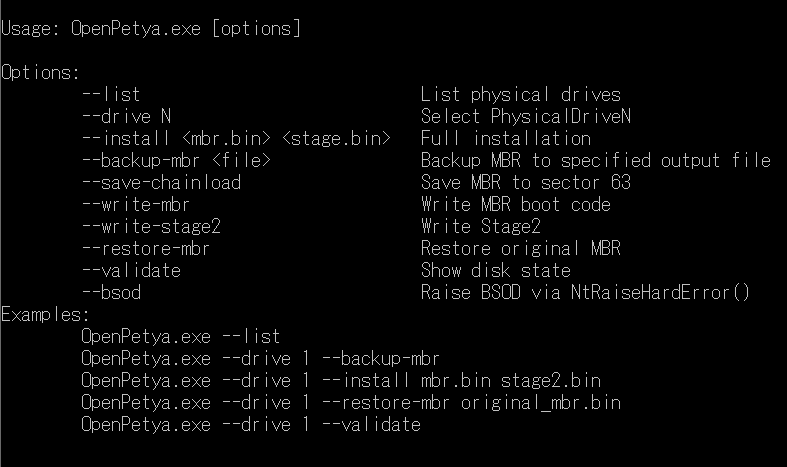Click the 'Save MBR to sector 63' description
The image size is (787, 467).
[x=526, y=182]
